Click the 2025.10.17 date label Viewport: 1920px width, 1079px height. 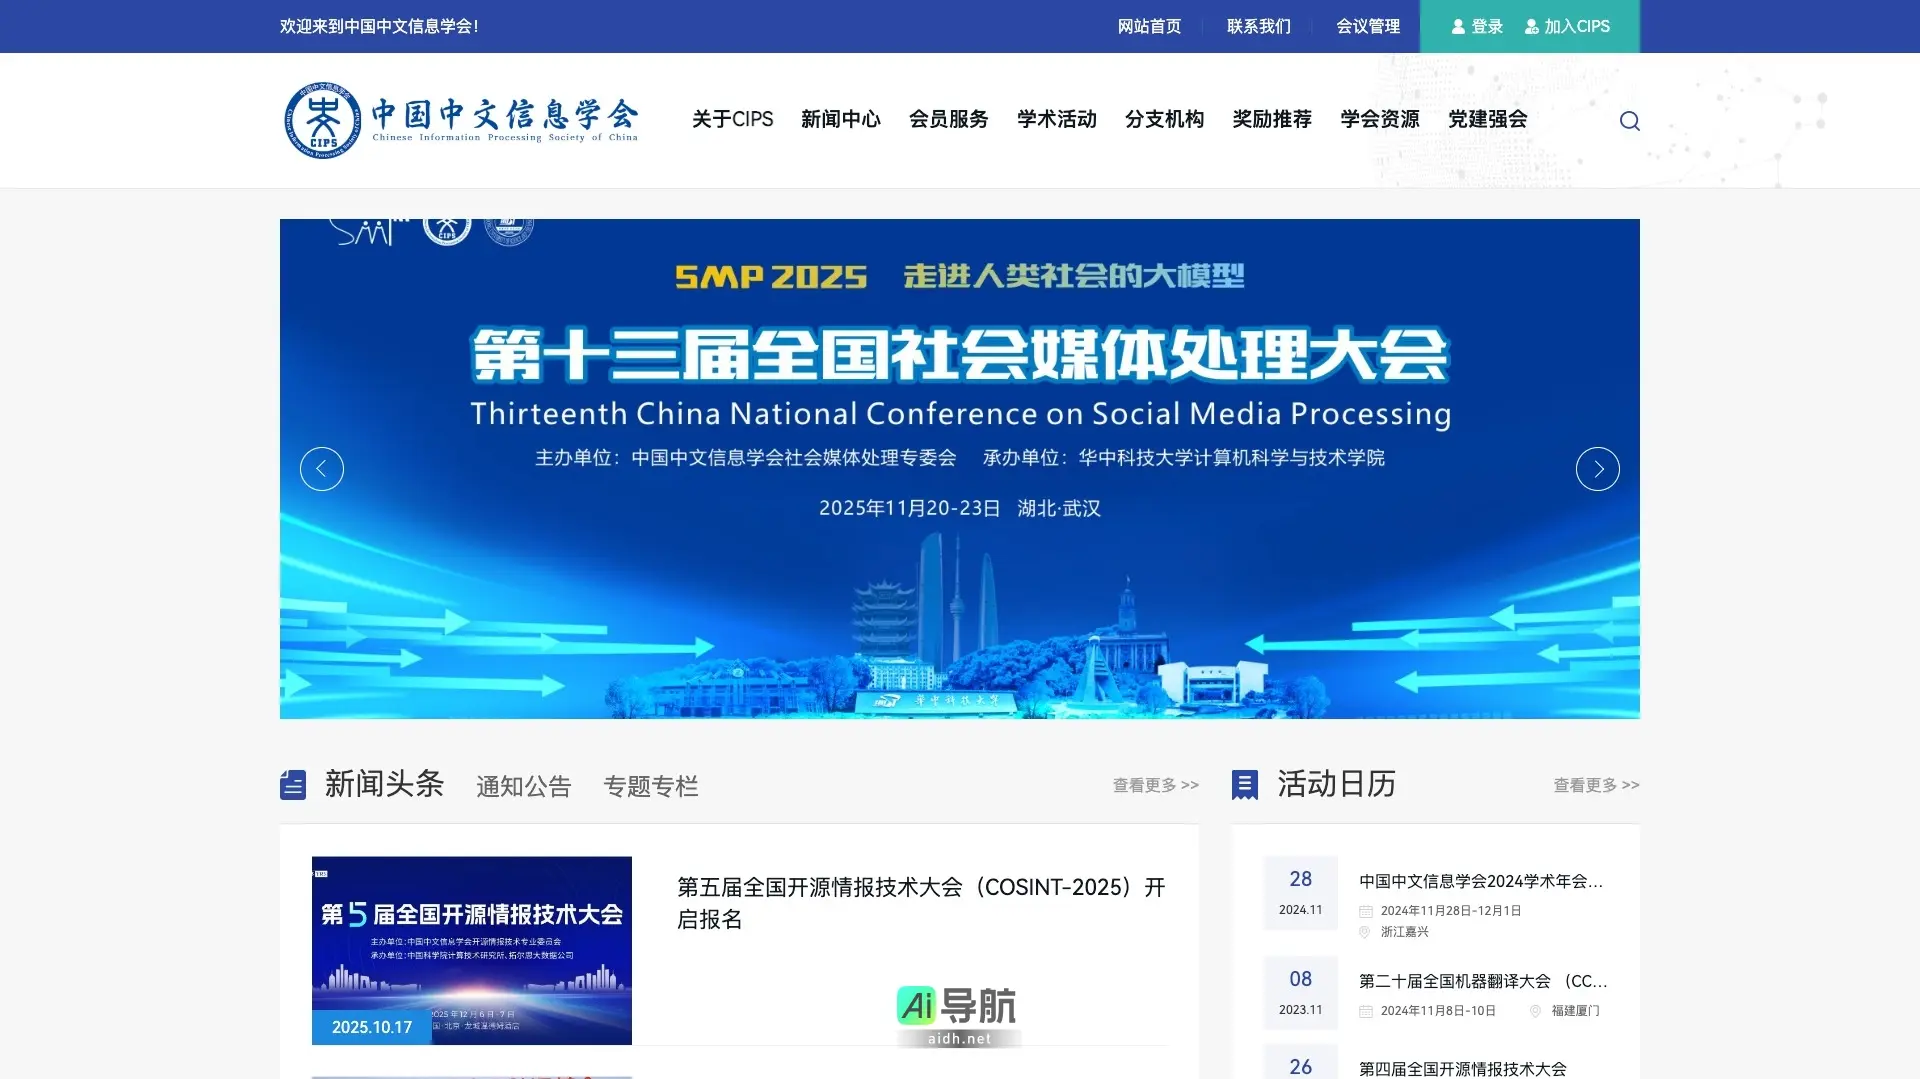[372, 1028]
